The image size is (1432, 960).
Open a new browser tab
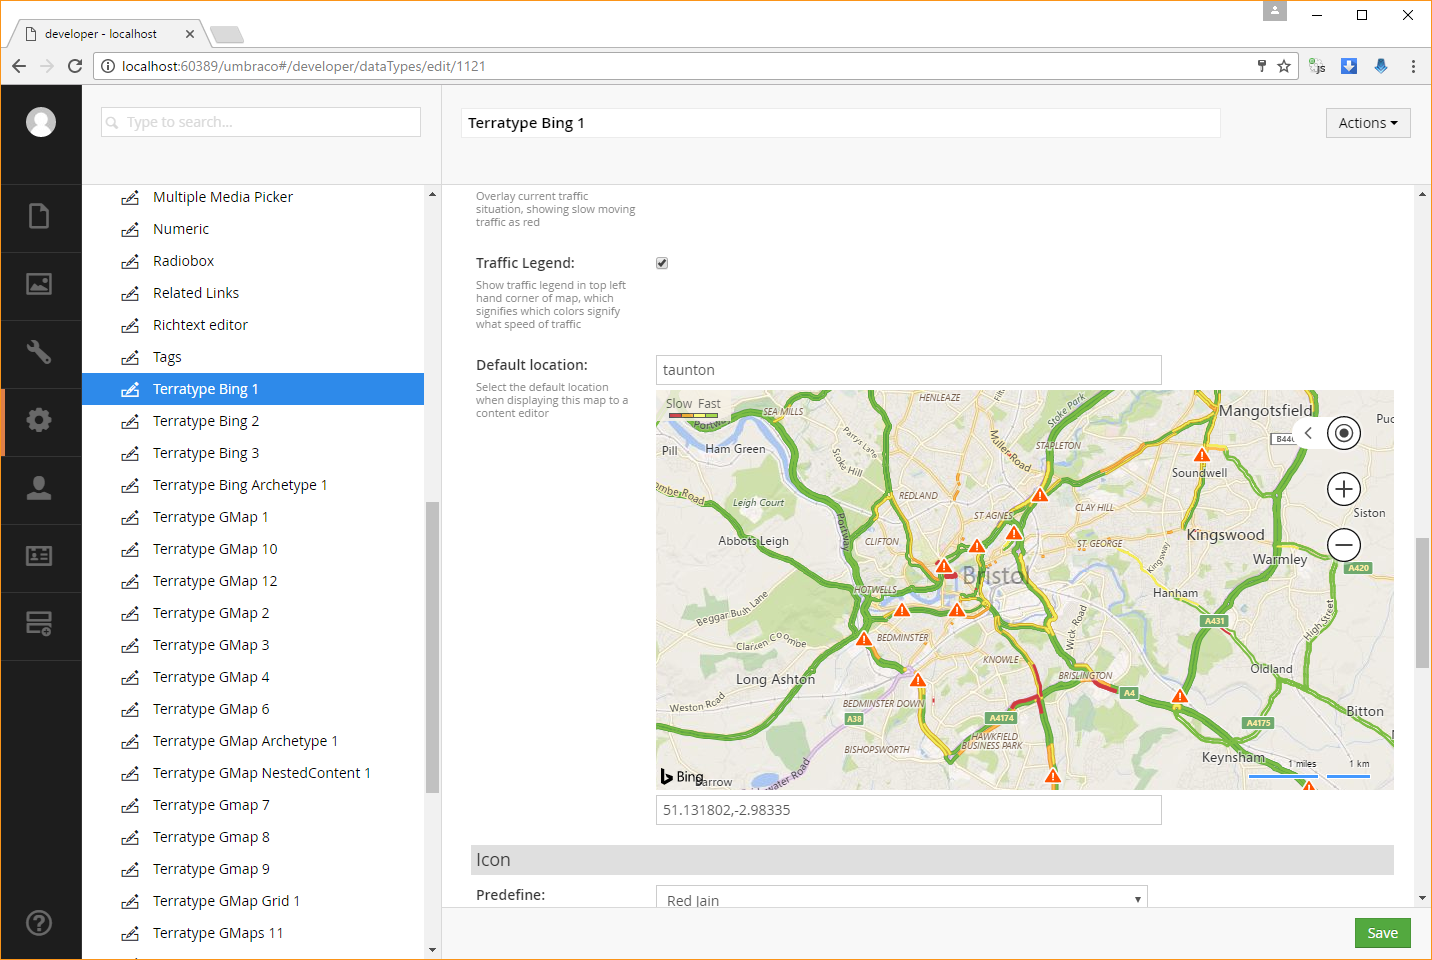tap(227, 35)
